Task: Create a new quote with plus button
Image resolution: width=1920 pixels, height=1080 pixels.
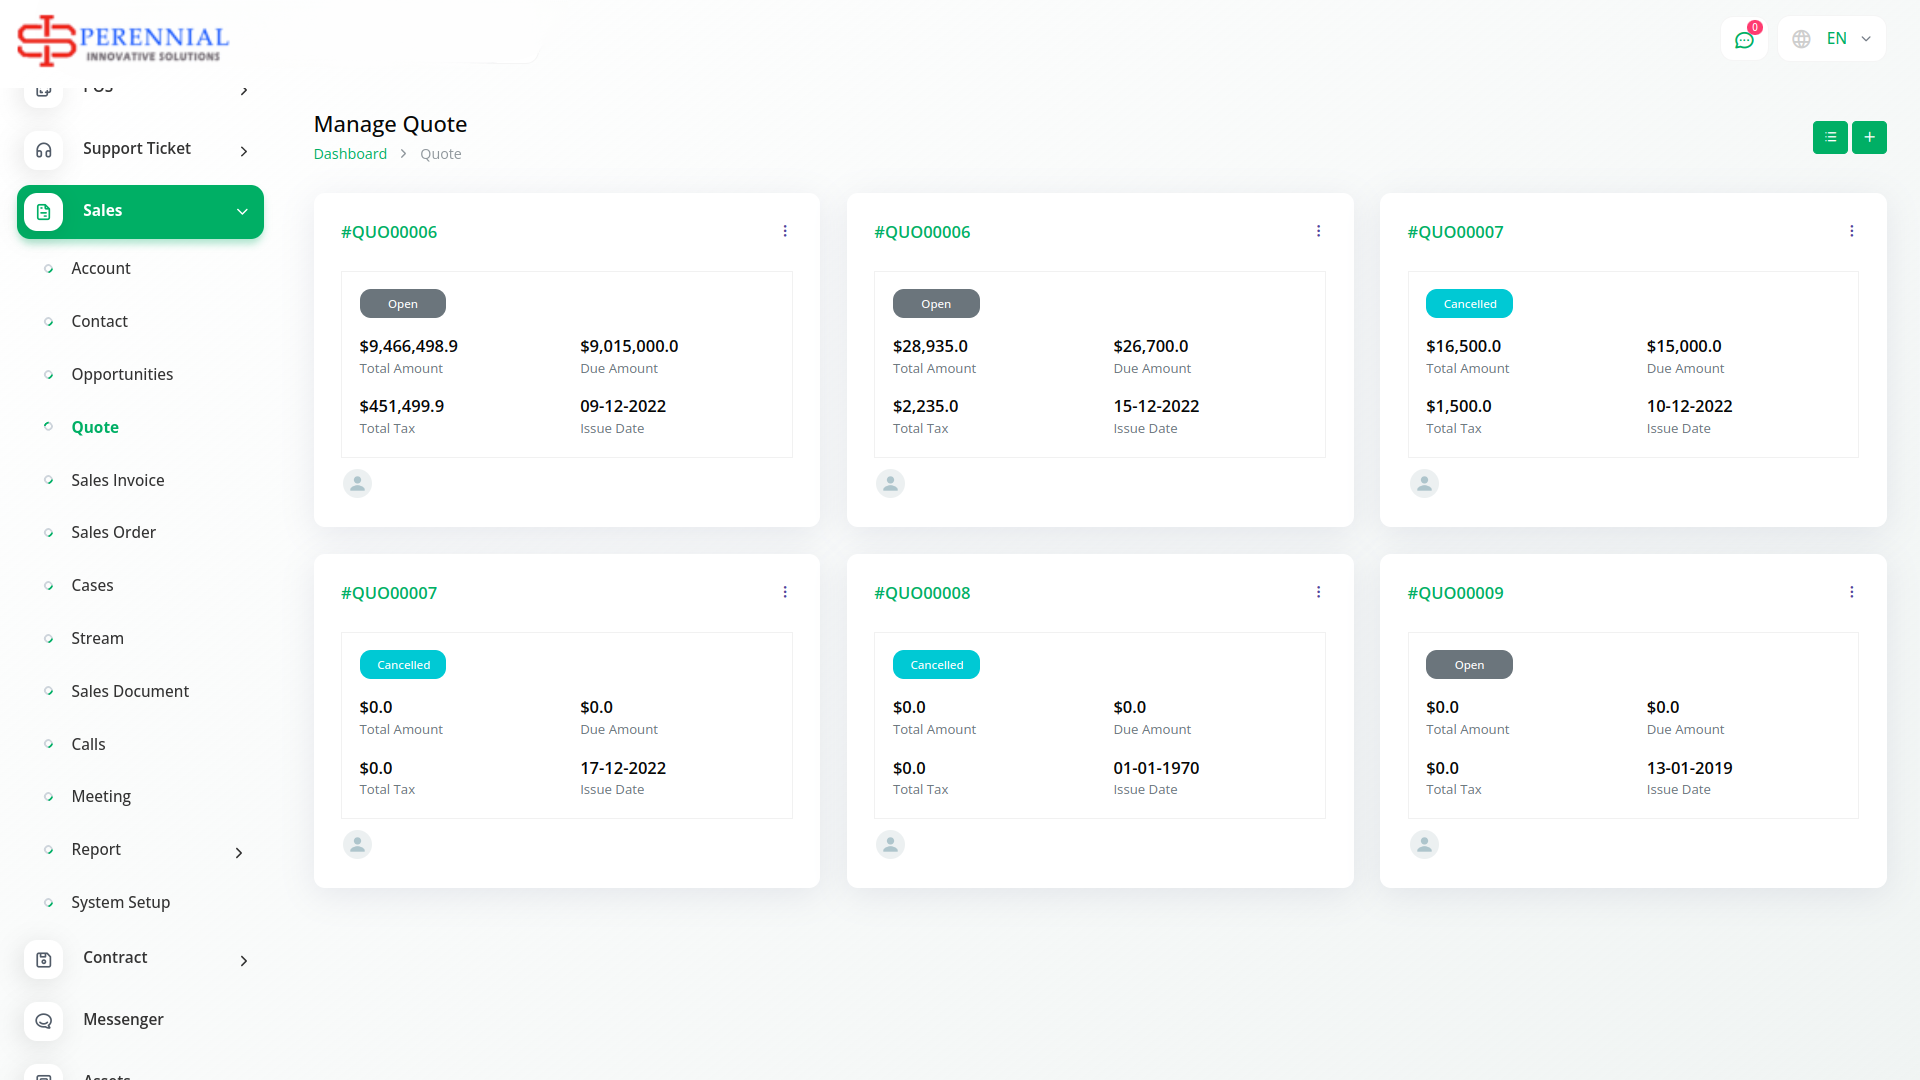Action: 1868,137
